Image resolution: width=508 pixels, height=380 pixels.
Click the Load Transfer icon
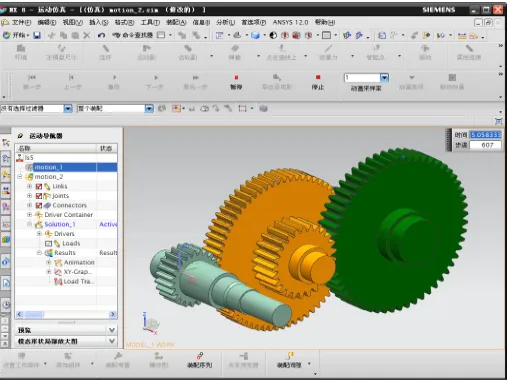(x=58, y=282)
